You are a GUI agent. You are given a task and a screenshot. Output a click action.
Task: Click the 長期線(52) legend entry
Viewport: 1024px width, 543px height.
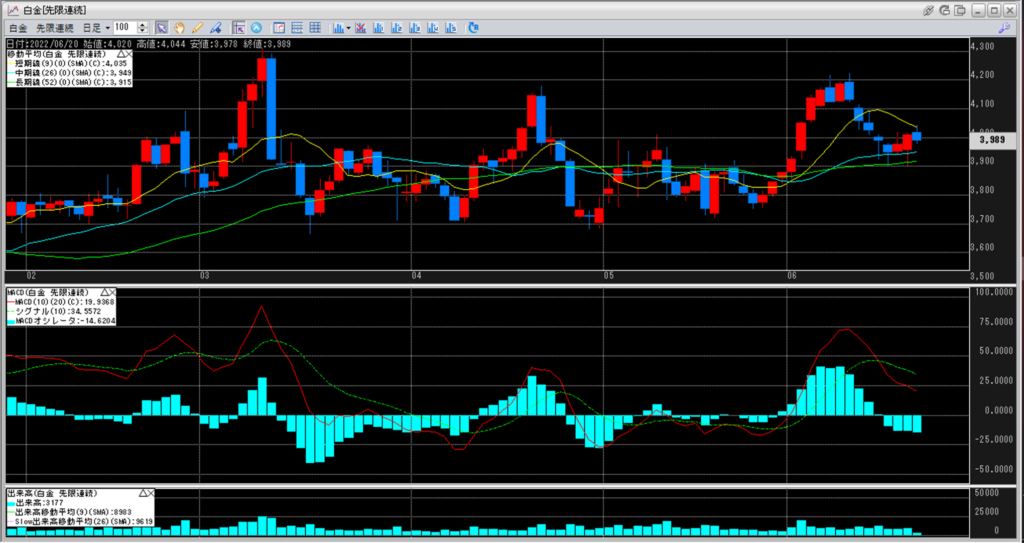click(x=70, y=82)
